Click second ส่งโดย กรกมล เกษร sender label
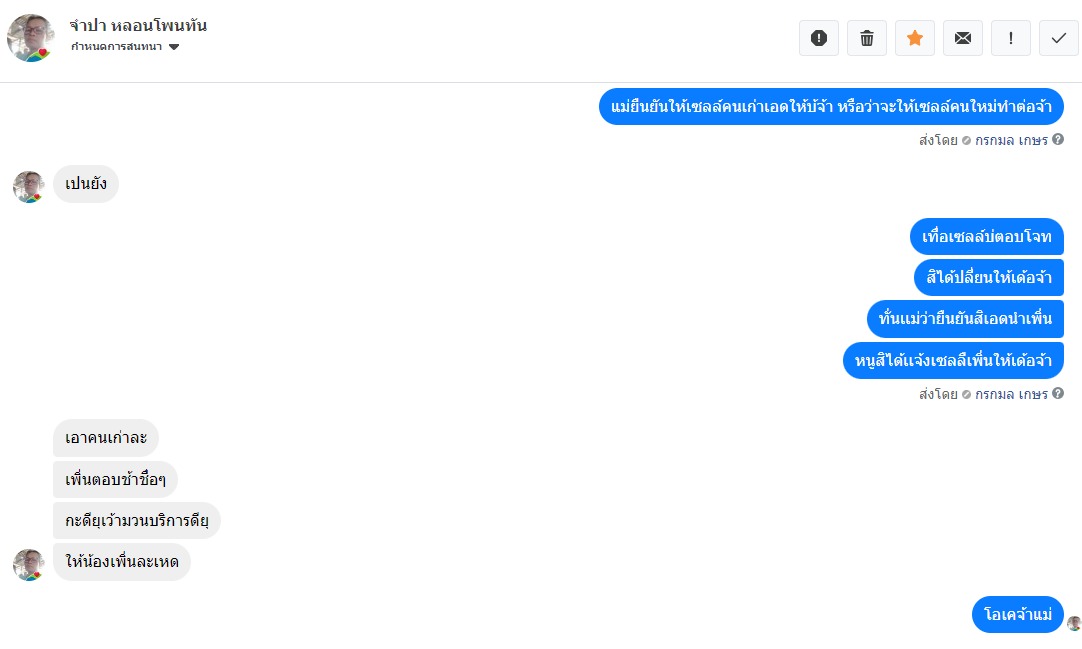1082x649 pixels. pyautogui.click(x=983, y=394)
